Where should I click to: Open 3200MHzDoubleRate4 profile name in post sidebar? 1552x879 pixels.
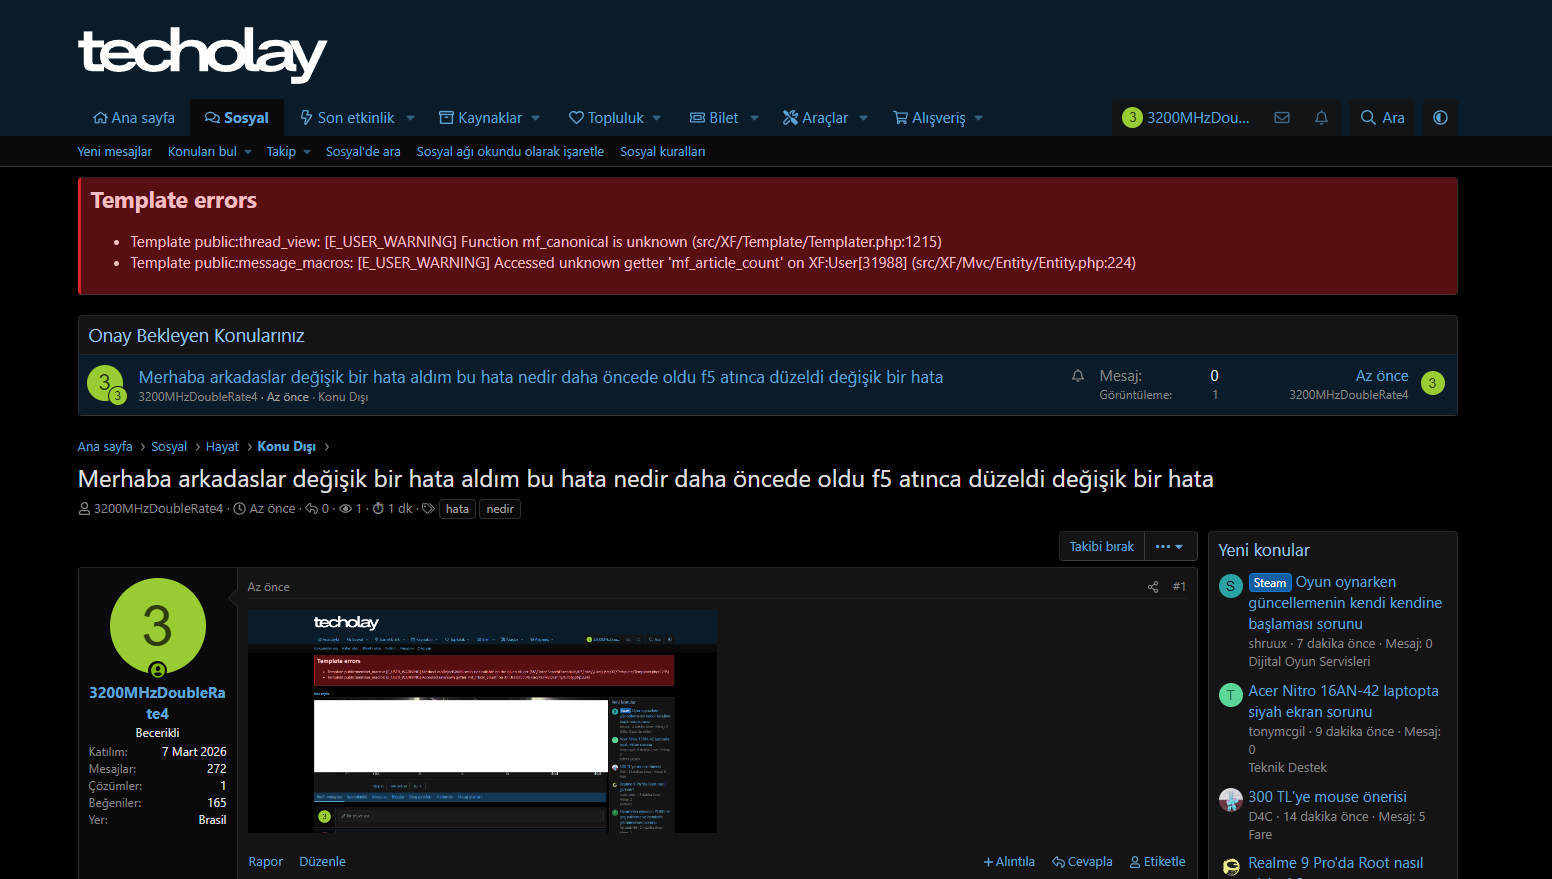click(x=157, y=703)
